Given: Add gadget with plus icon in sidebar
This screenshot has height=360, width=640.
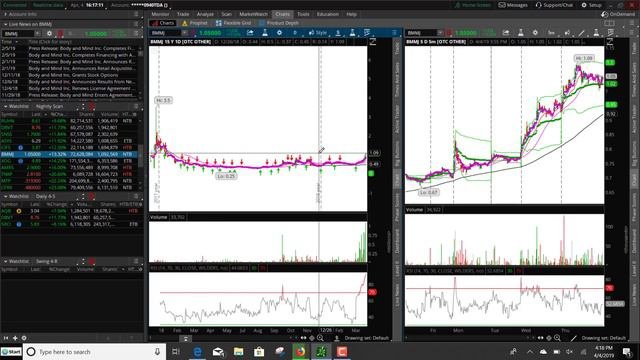Looking at the screenshot, I should point(15,338).
